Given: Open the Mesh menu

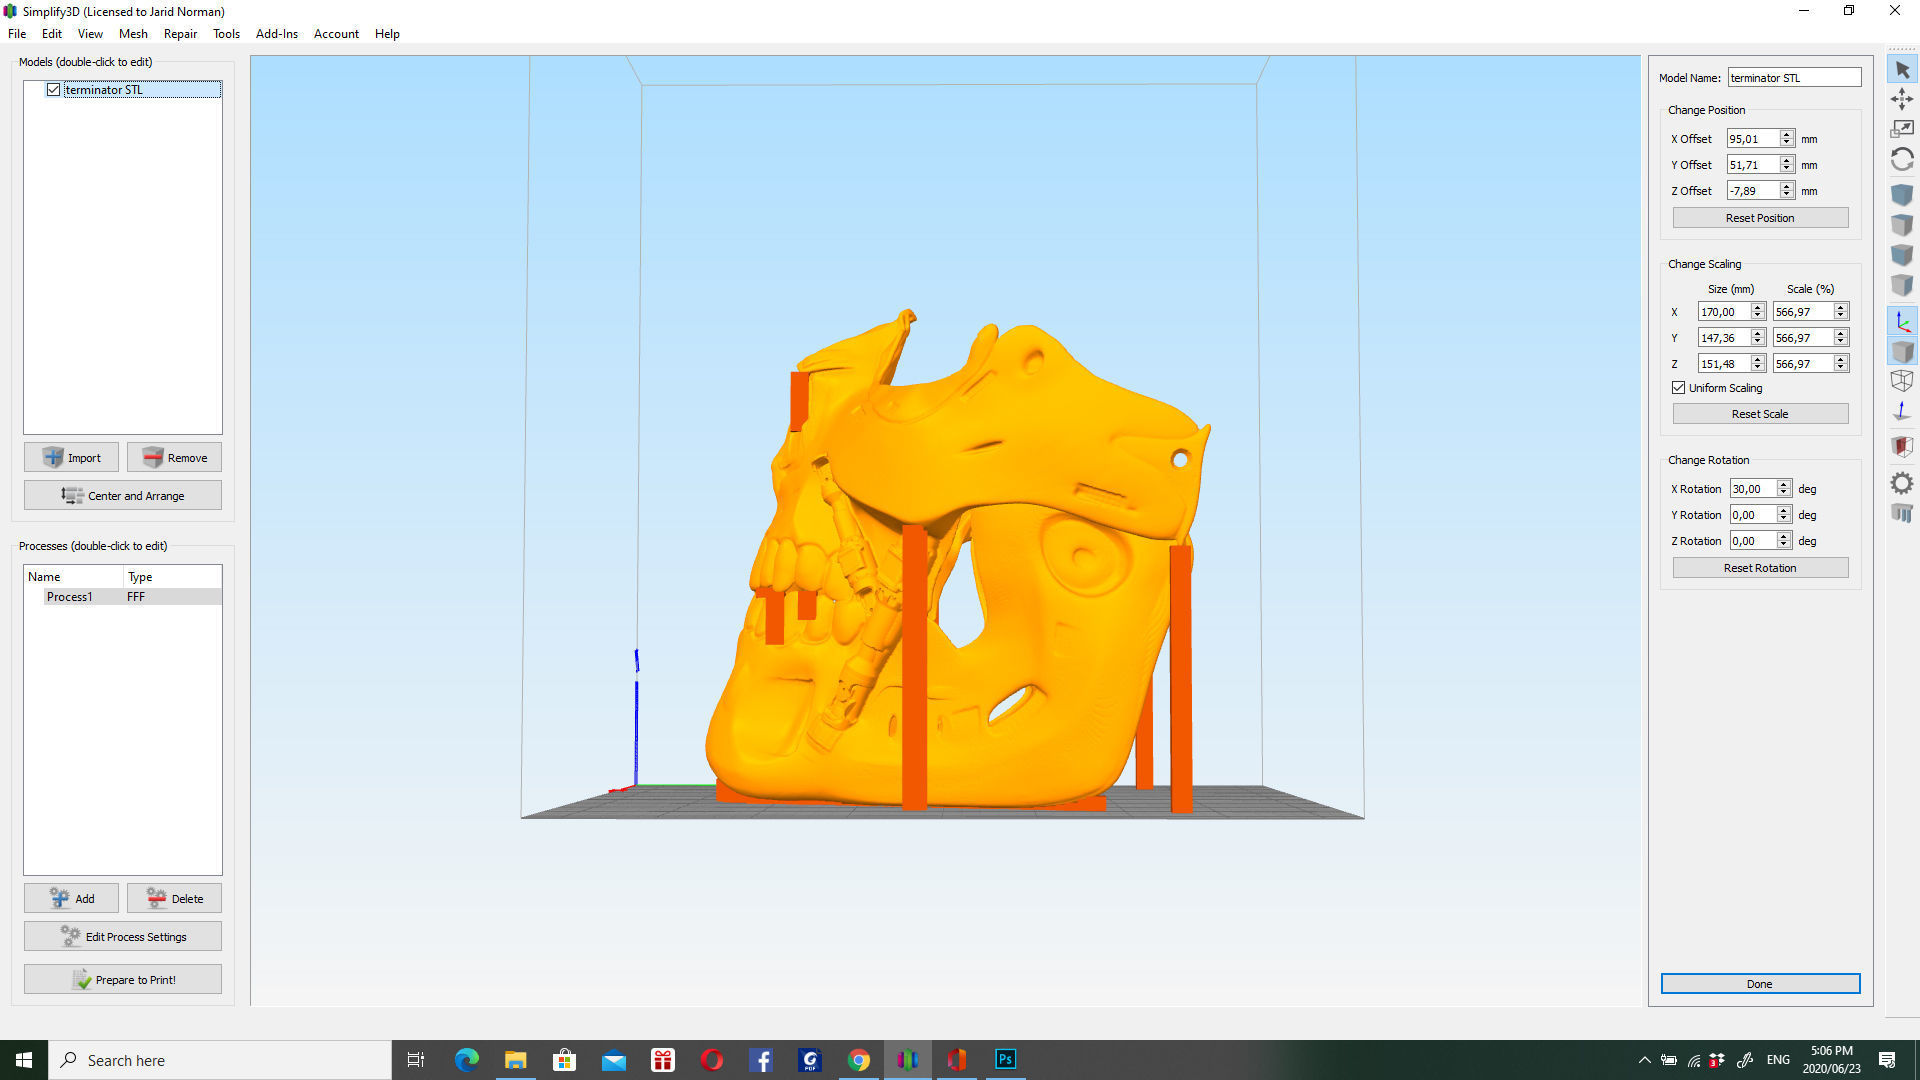Looking at the screenshot, I should (x=133, y=34).
